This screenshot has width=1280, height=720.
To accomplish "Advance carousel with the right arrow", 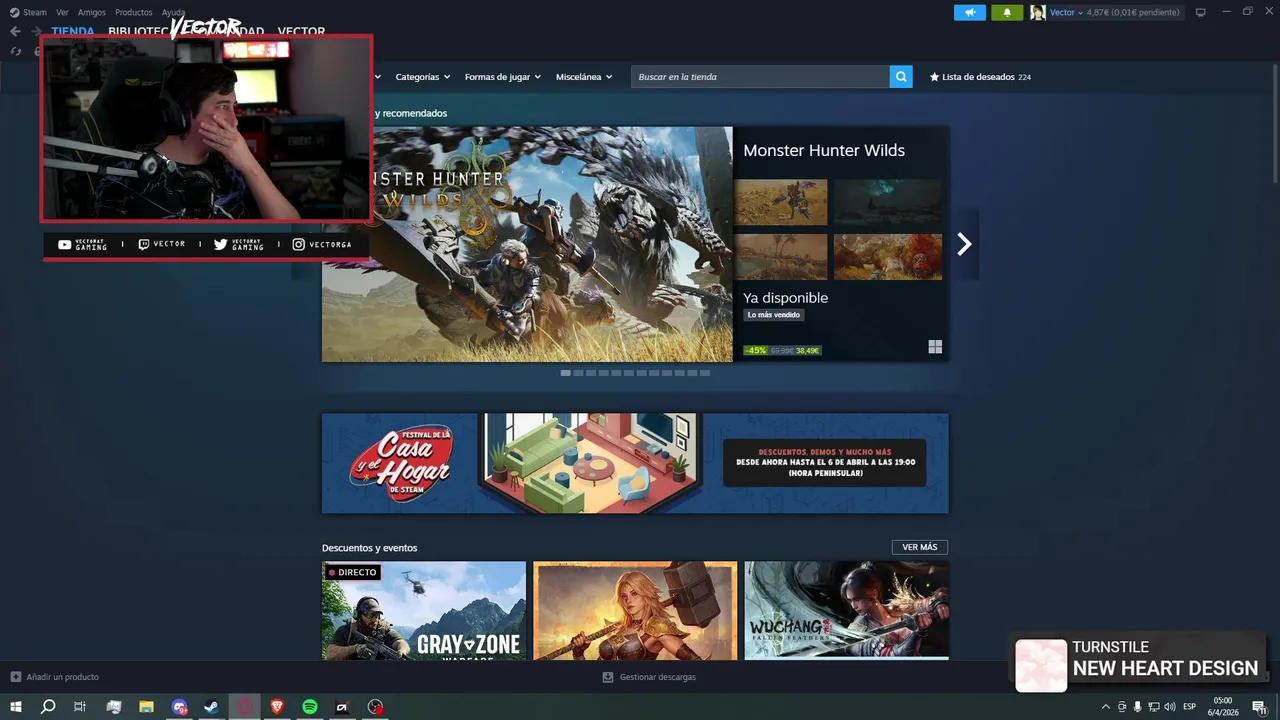I will point(964,244).
